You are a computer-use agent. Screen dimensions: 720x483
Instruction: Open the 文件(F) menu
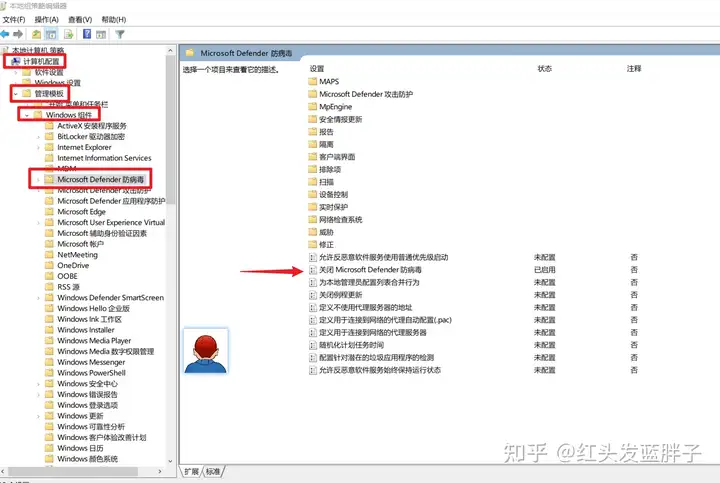point(14,19)
